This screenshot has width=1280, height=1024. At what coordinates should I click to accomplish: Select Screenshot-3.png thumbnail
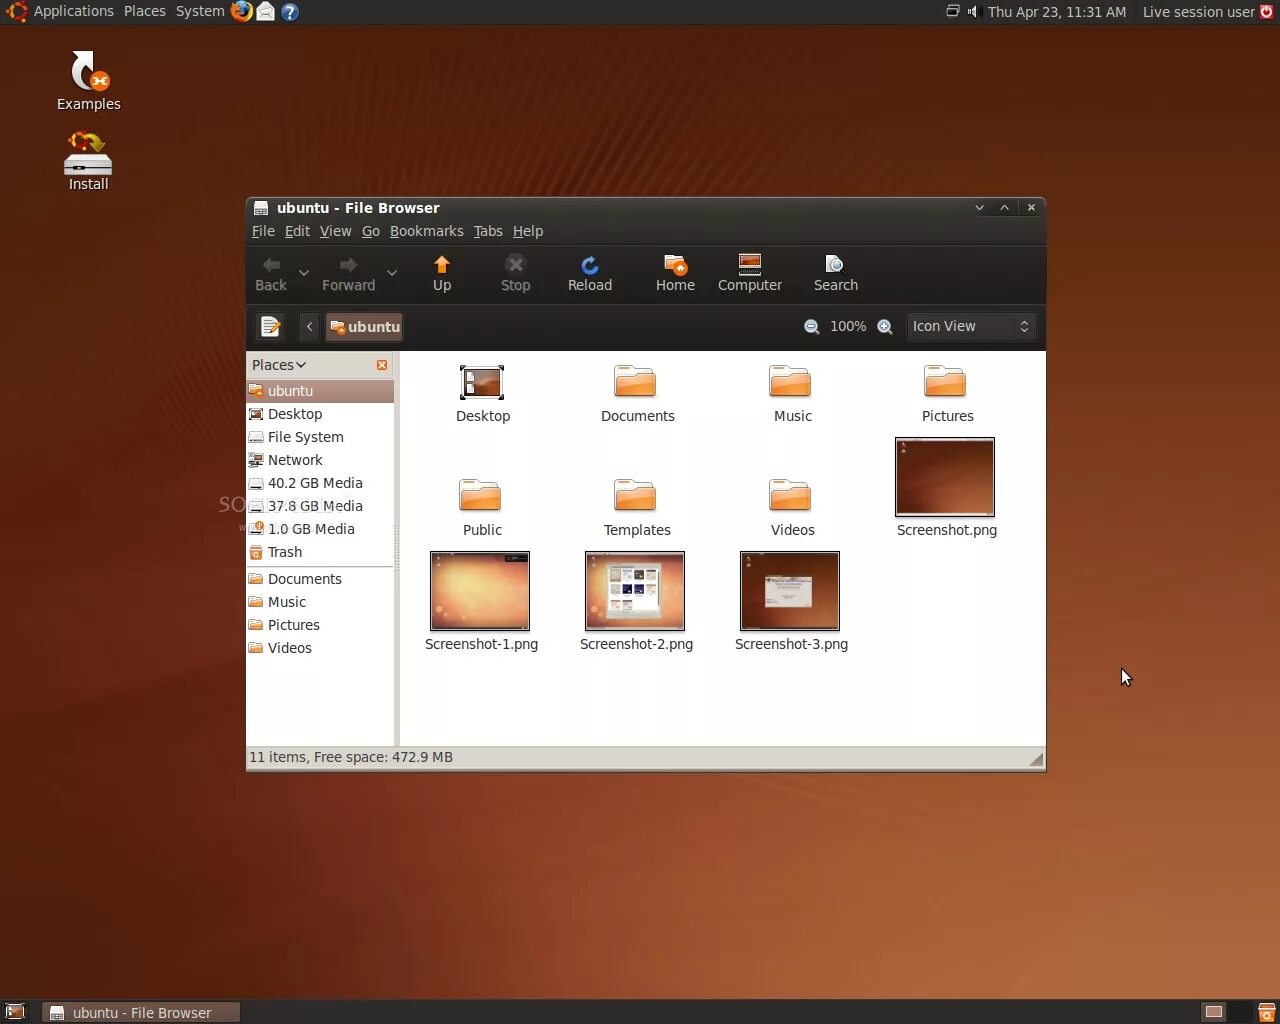[790, 591]
